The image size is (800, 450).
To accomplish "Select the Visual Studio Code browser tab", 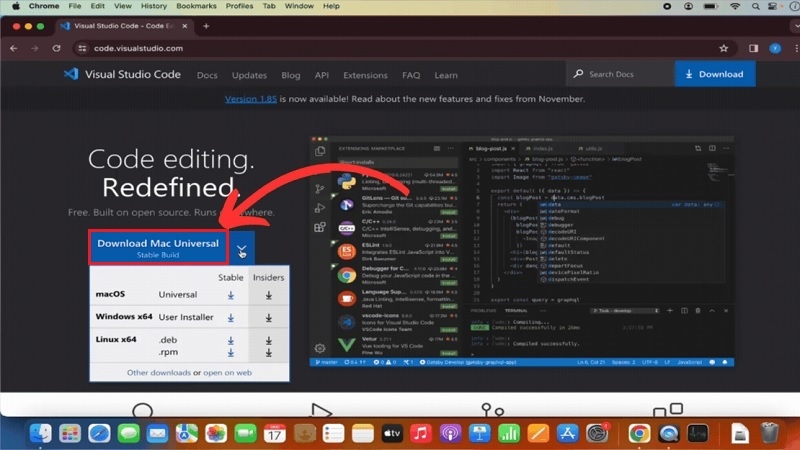I will coord(124,26).
